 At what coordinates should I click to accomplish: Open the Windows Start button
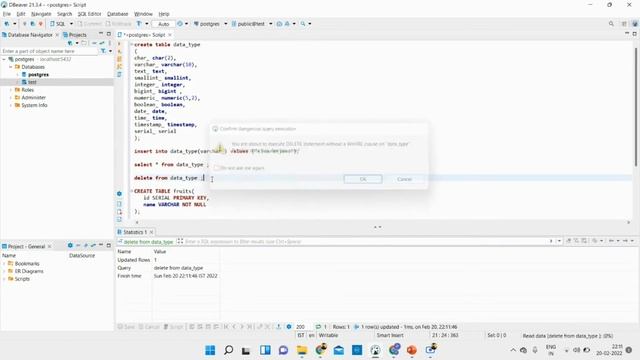click(210, 350)
